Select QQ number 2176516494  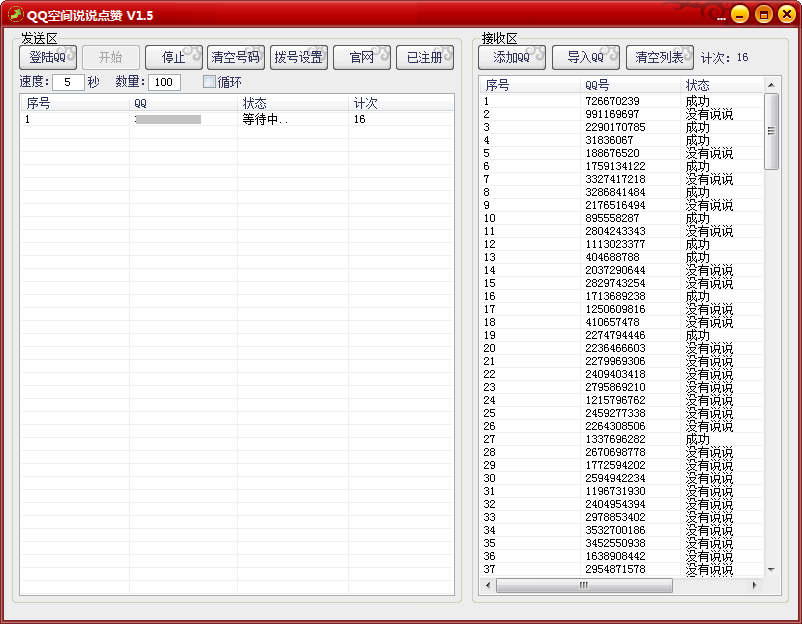[615, 205]
